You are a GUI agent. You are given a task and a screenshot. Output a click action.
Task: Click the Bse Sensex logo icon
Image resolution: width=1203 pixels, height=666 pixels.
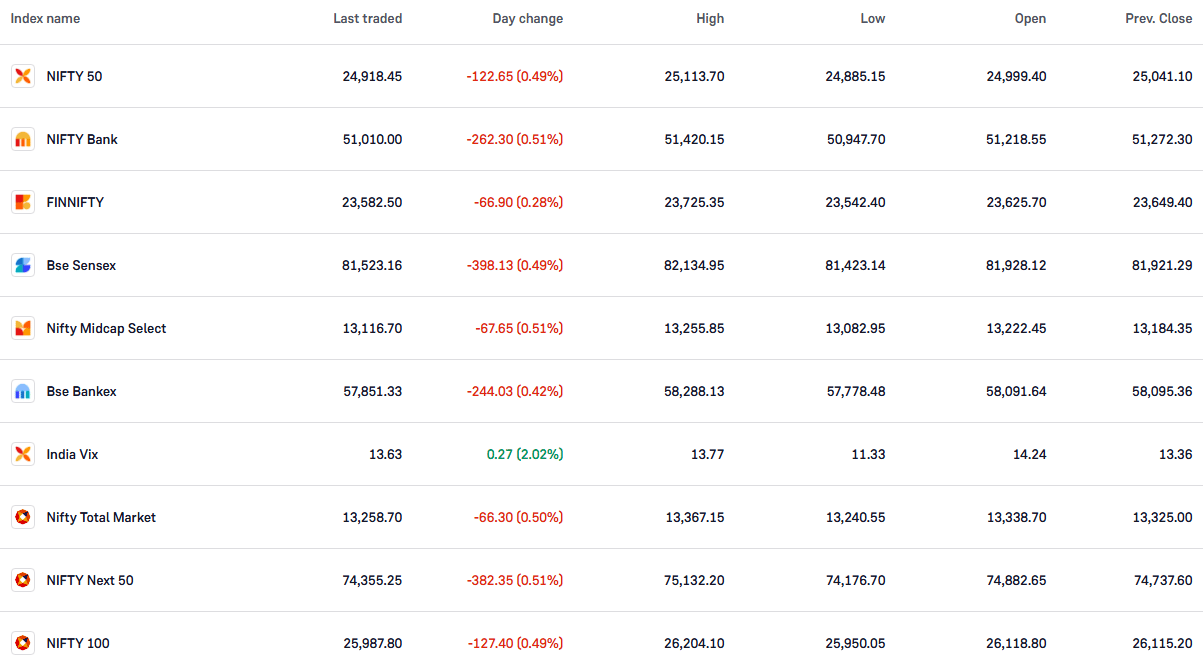pyautogui.click(x=23, y=265)
